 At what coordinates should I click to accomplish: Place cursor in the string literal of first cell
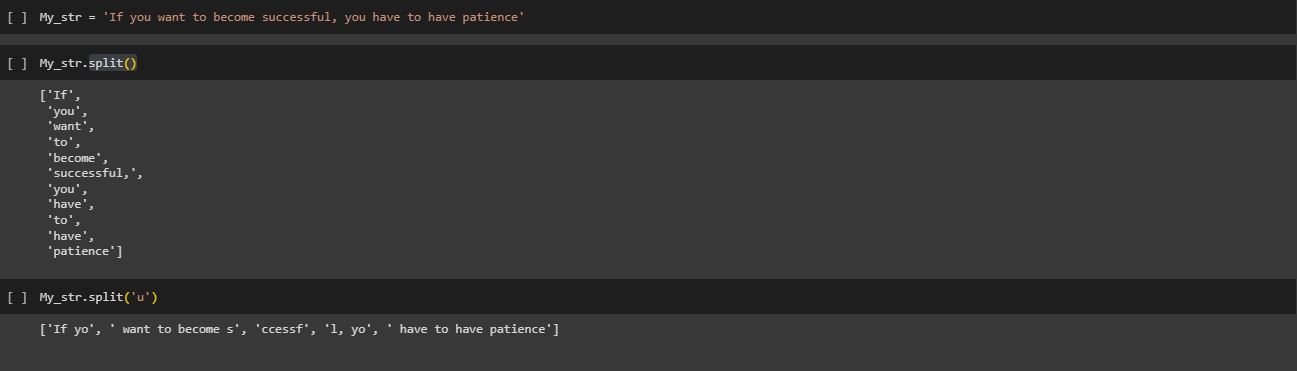tap(313, 18)
